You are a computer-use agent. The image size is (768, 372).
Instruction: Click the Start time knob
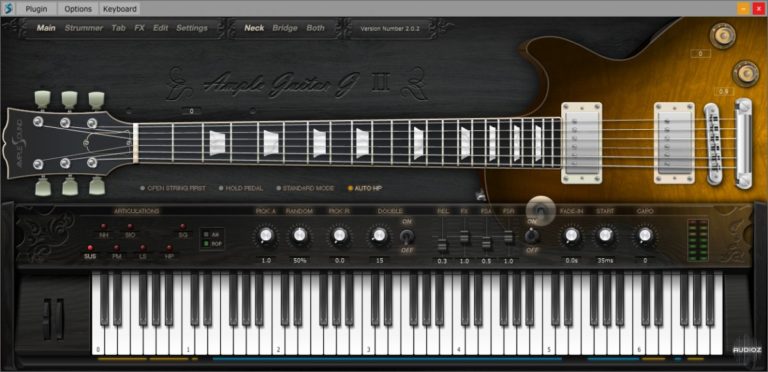pos(605,236)
